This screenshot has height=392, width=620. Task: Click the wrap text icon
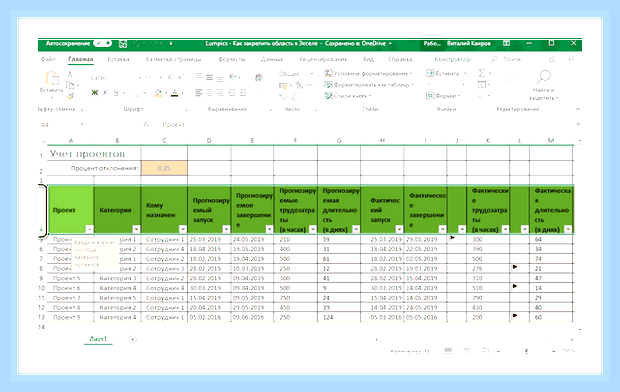(x=259, y=78)
